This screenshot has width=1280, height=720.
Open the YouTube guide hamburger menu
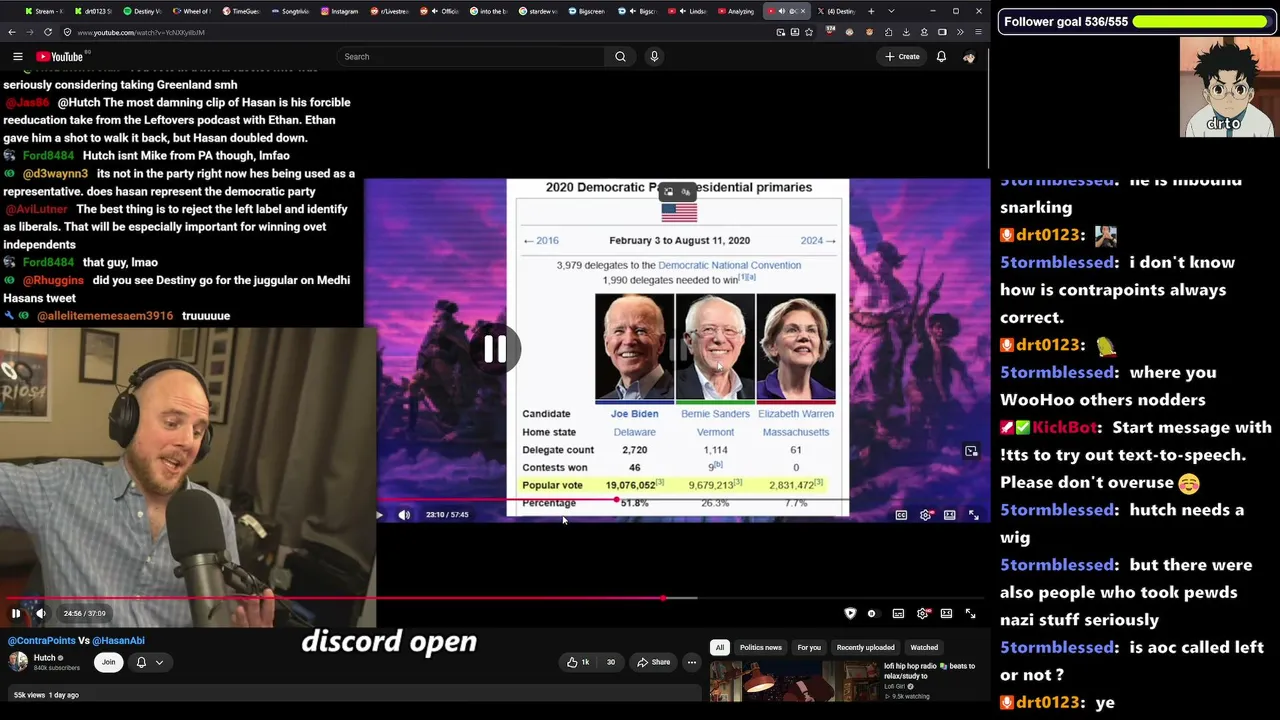[18, 57]
